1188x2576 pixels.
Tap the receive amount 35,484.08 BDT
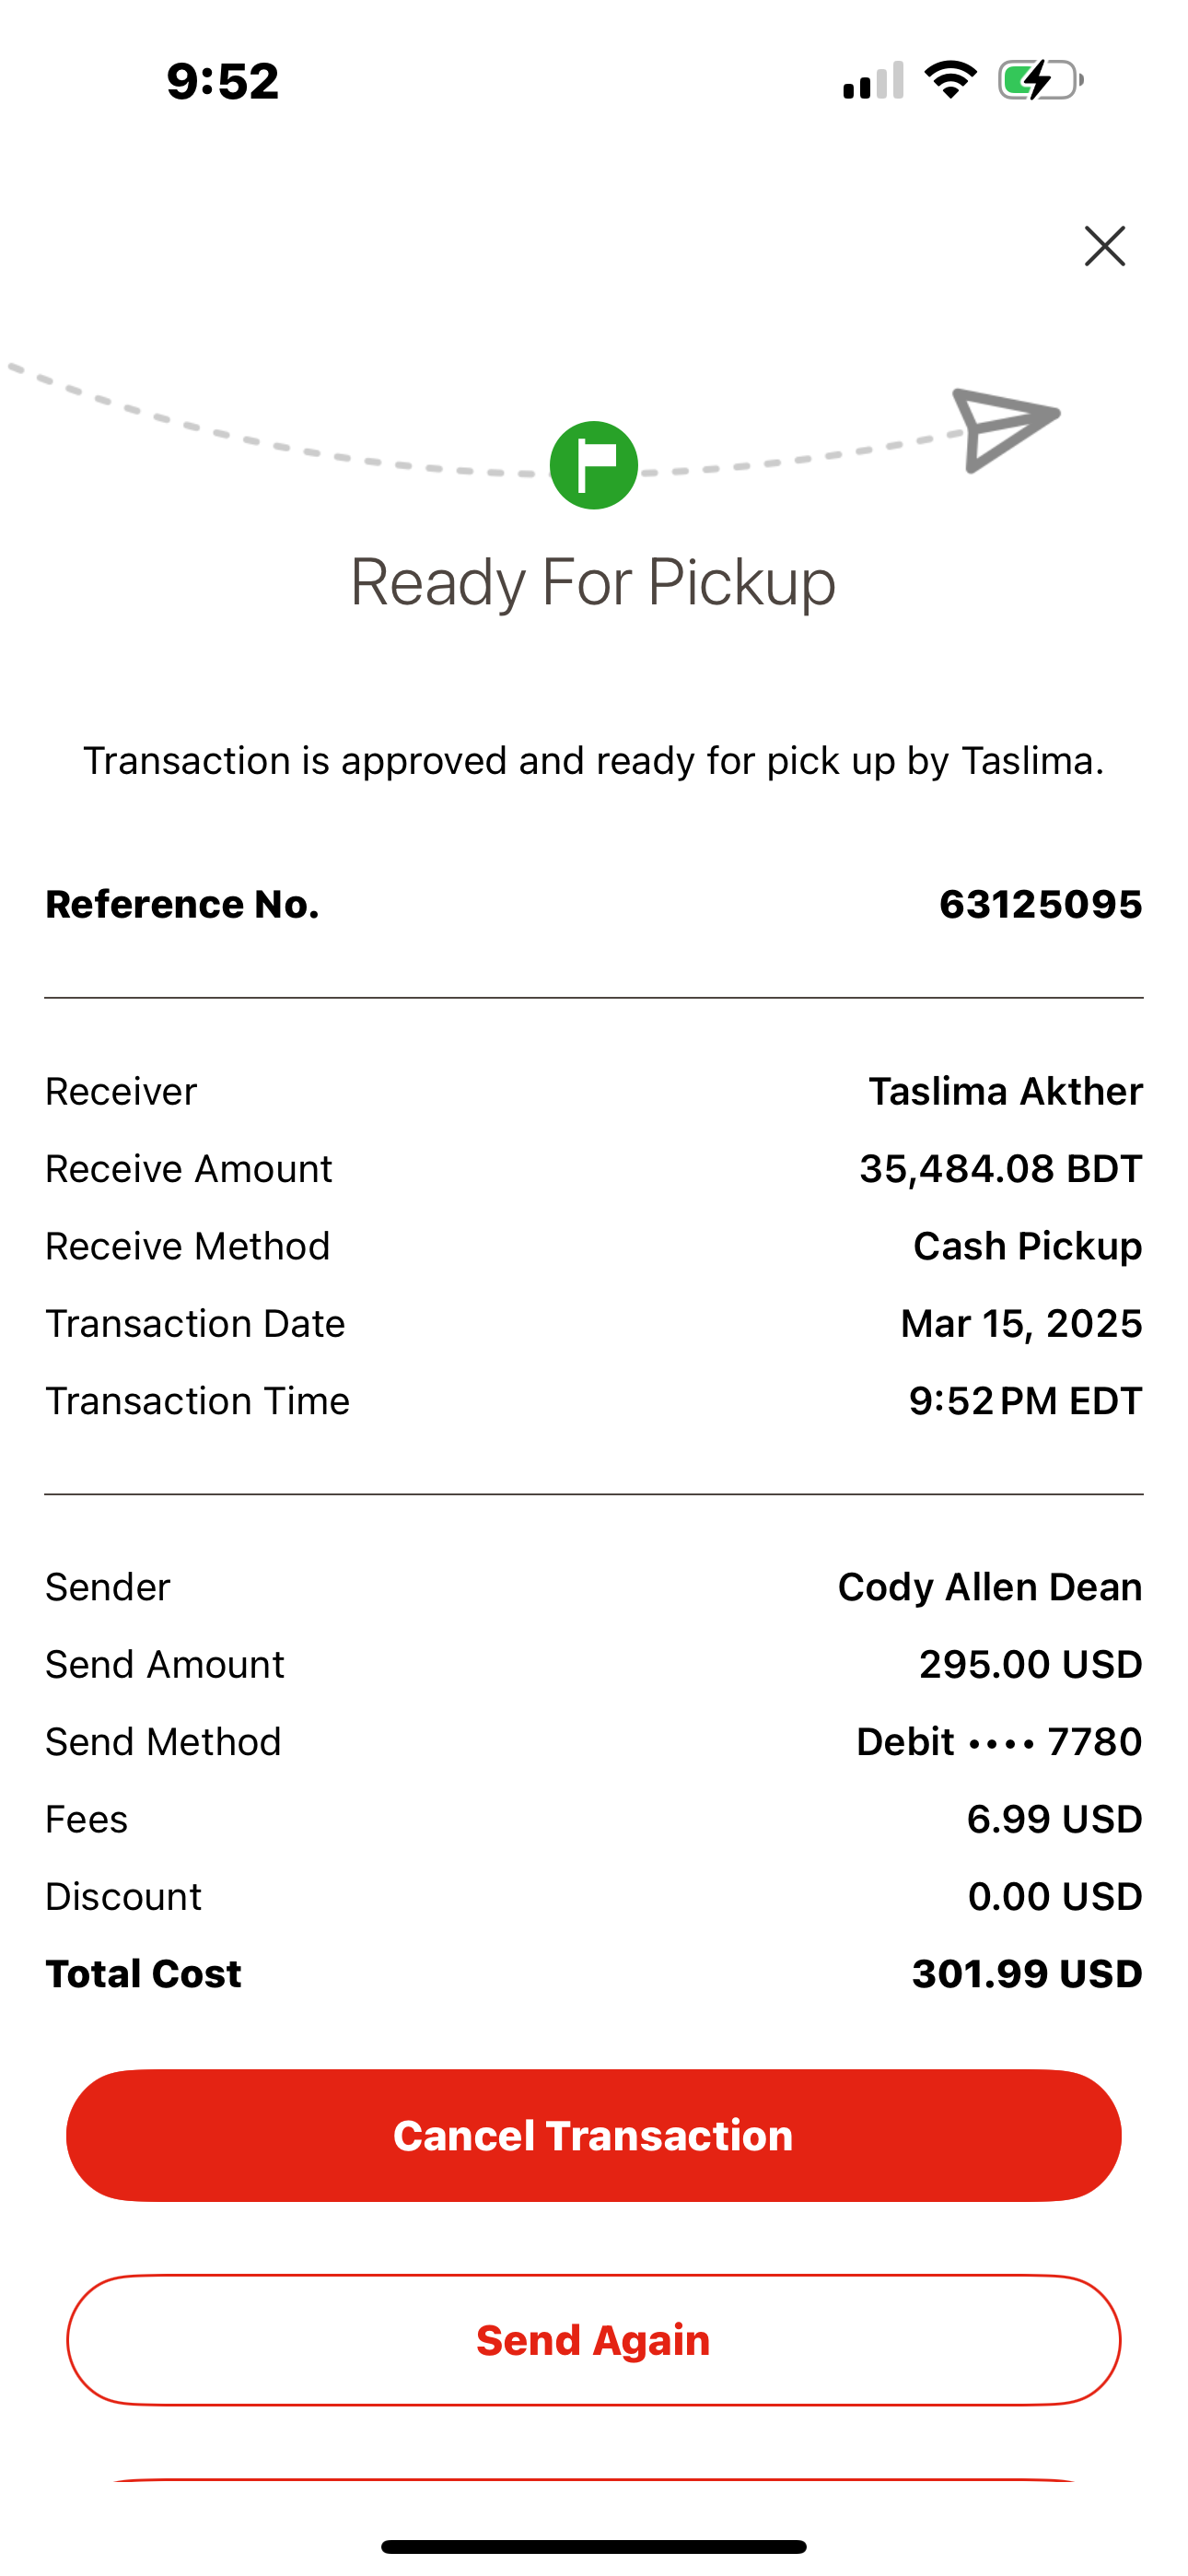pyautogui.click(x=1000, y=1168)
